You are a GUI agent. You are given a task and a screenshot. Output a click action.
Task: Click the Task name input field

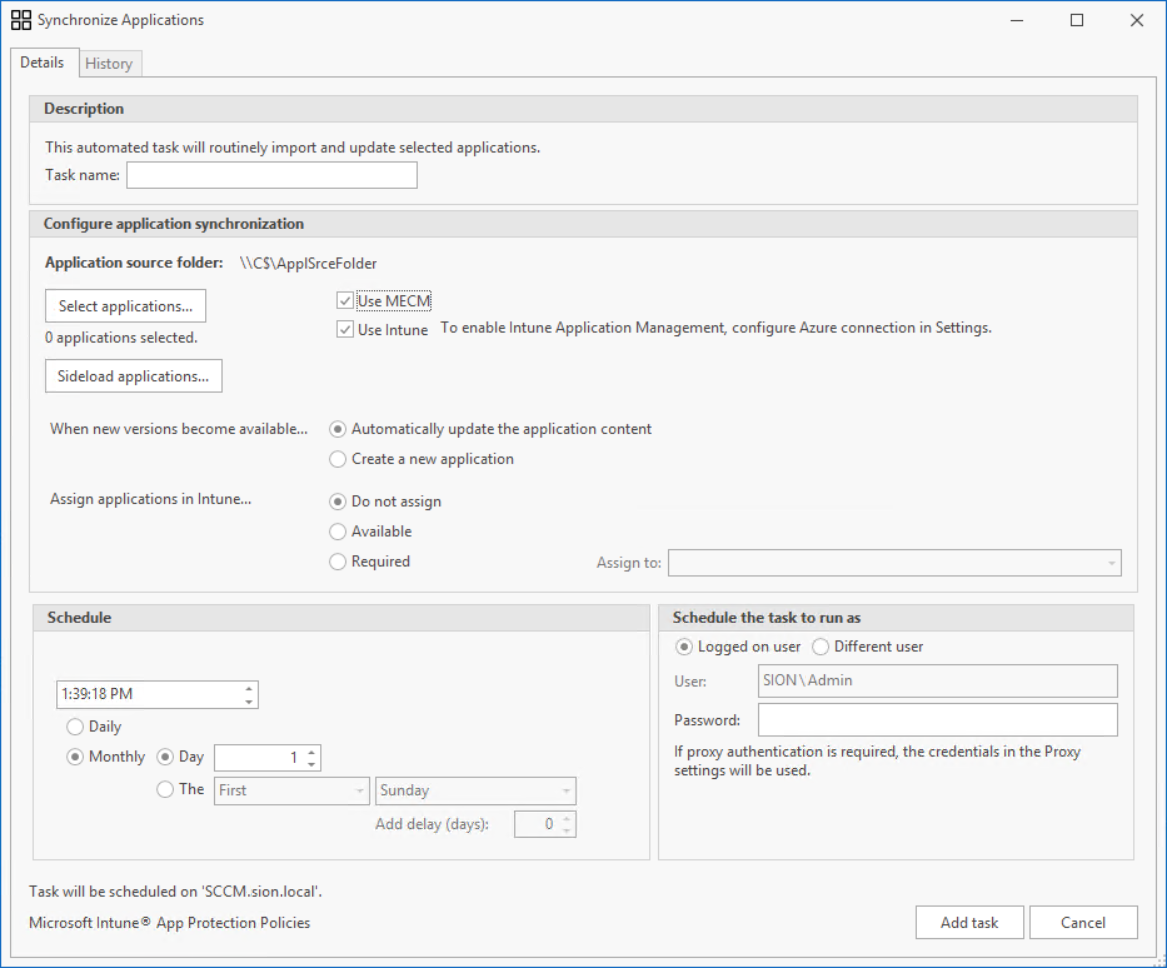[271, 175]
